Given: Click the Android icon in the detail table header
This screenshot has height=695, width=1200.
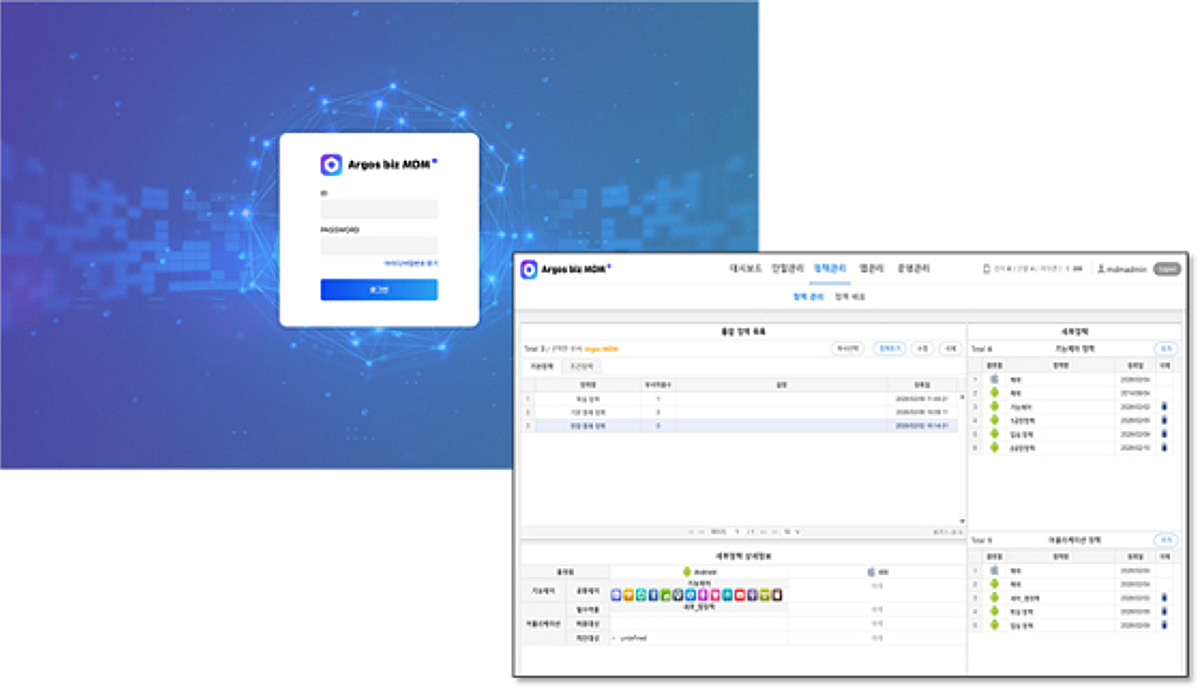Looking at the screenshot, I should [686, 572].
